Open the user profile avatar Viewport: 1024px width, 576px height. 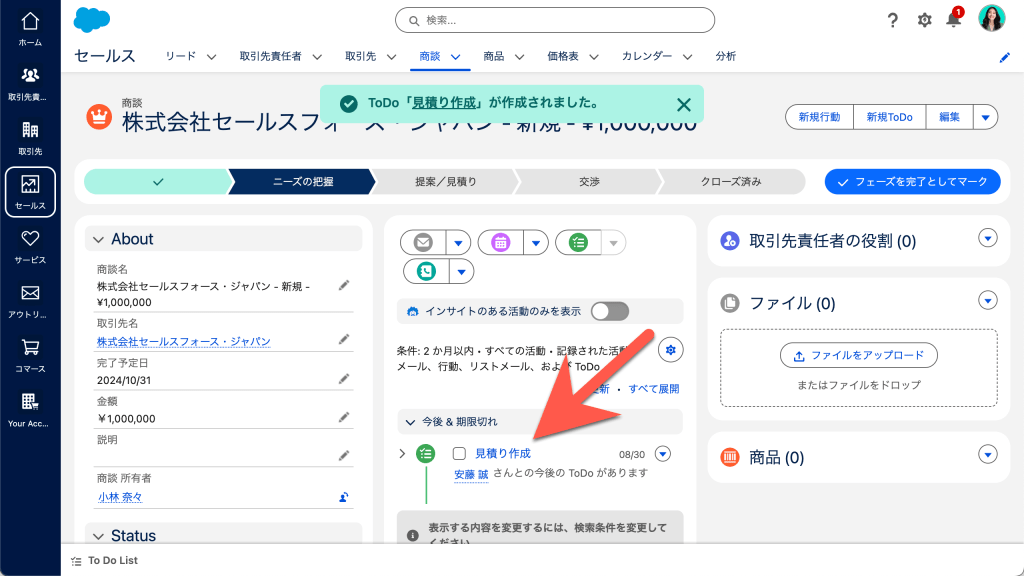(x=991, y=18)
